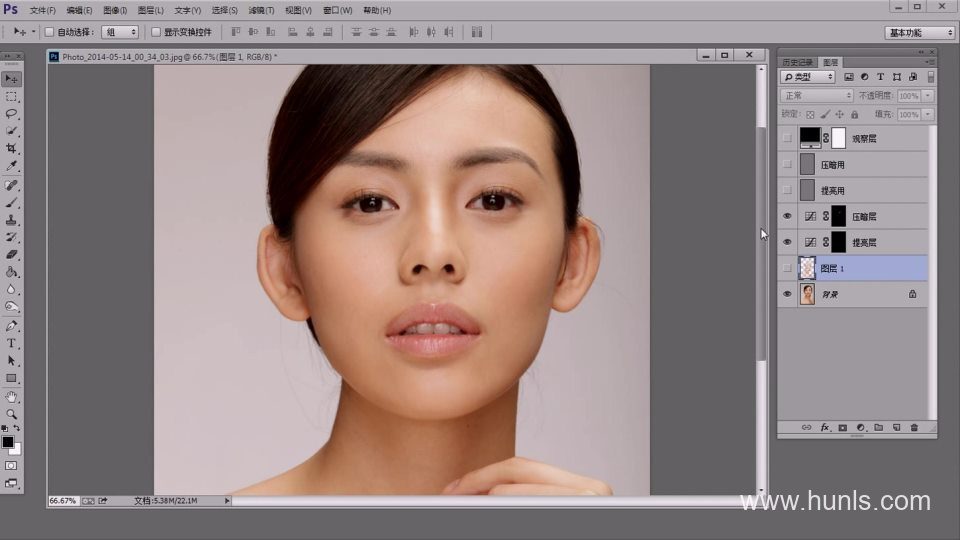Select the 图层 1 layer thumbnail
Screen dimensions: 960x540
click(808, 268)
